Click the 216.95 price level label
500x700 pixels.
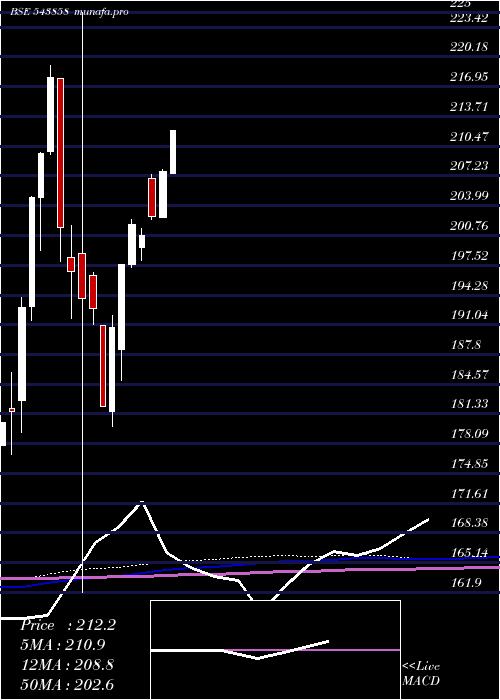tap(469, 77)
